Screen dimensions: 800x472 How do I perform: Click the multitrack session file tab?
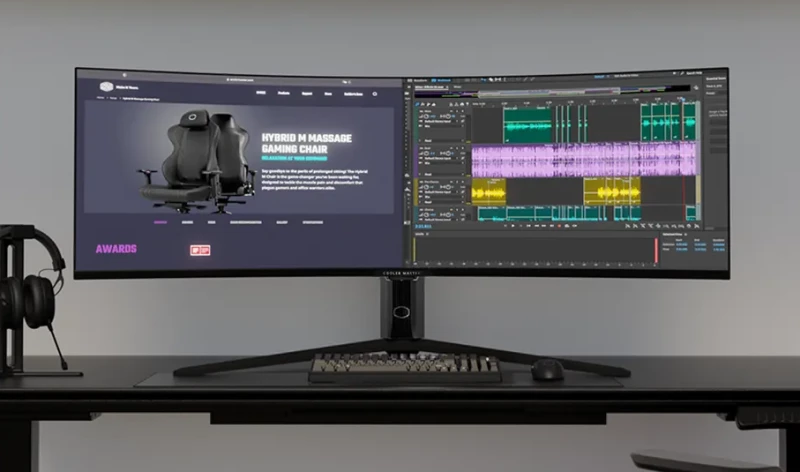(x=432, y=87)
